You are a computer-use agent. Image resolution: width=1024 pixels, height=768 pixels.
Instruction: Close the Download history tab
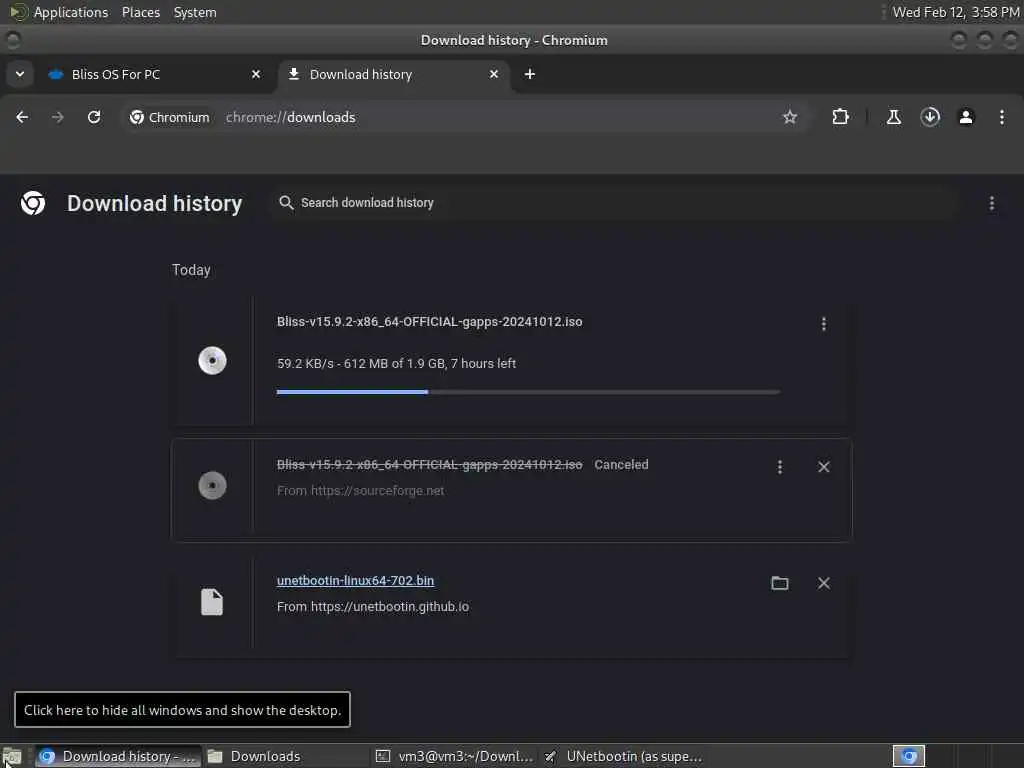pos(494,74)
